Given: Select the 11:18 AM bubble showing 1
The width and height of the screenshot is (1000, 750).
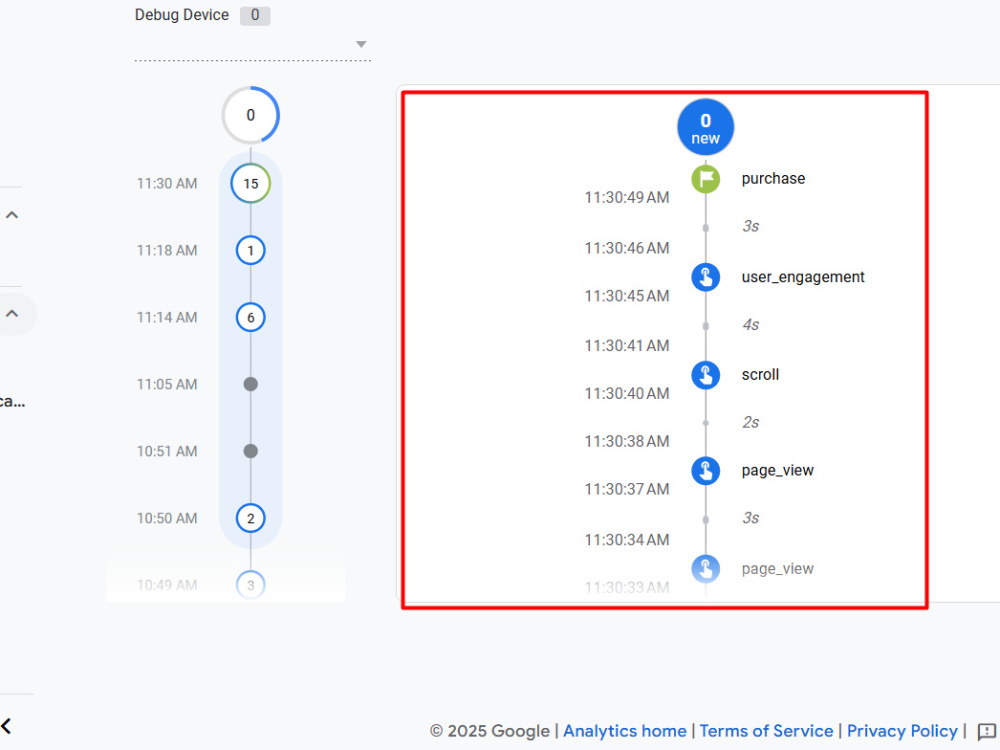Looking at the screenshot, I should coord(251,250).
